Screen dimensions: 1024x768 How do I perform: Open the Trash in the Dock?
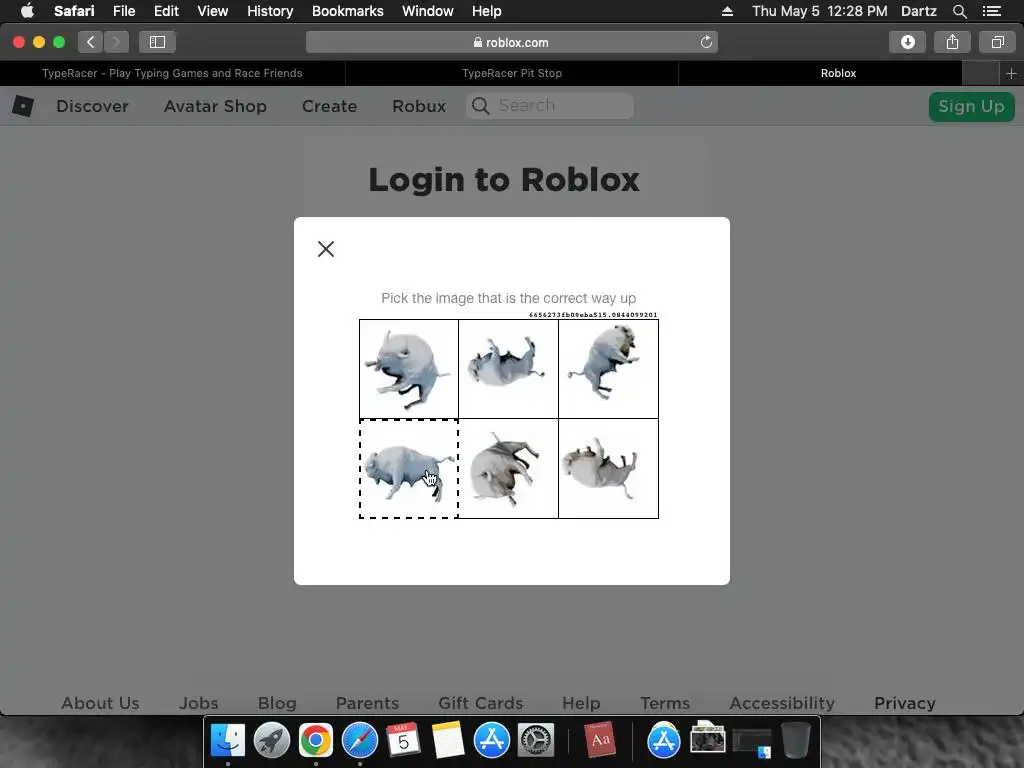795,740
